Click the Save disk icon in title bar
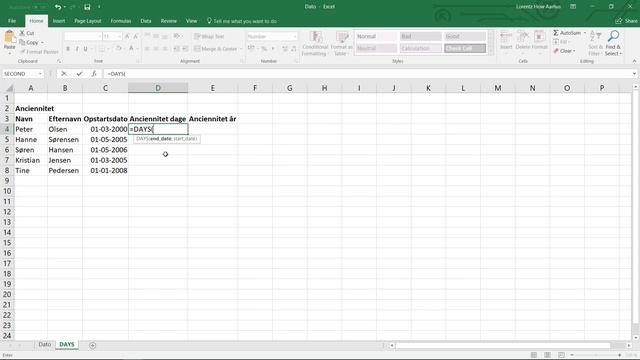Image resolution: width=640 pixels, height=360 pixels. click(x=87, y=7)
